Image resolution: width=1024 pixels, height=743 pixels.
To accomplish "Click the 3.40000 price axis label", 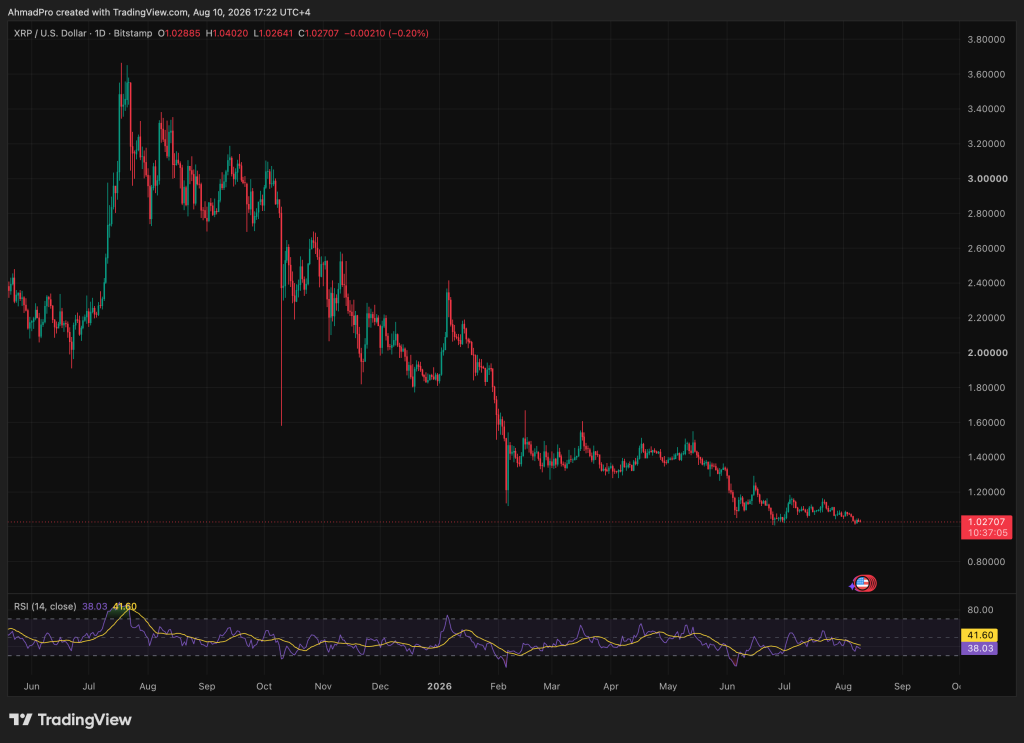I will click(x=986, y=109).
